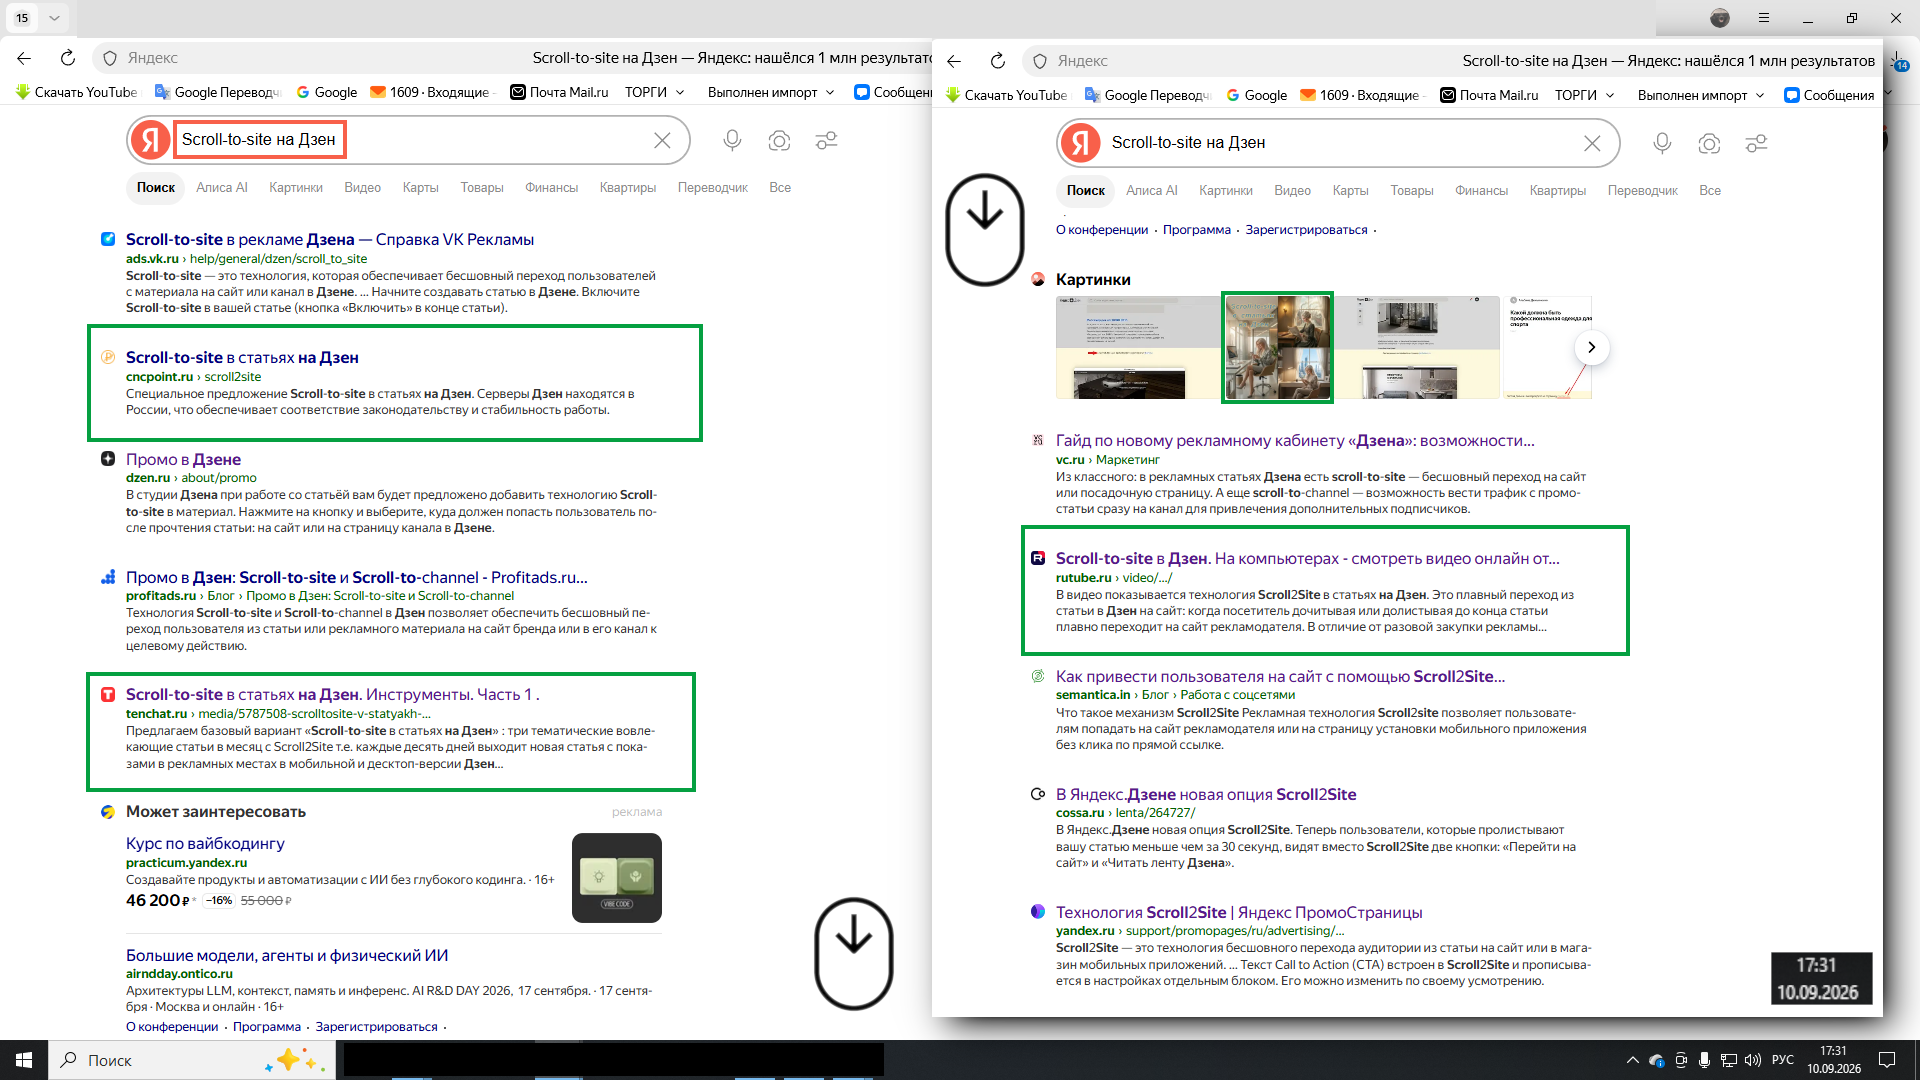
Task: Open the browser hamburger menu in title bar
Action: pyautogui.click(x=1764, y=18)
